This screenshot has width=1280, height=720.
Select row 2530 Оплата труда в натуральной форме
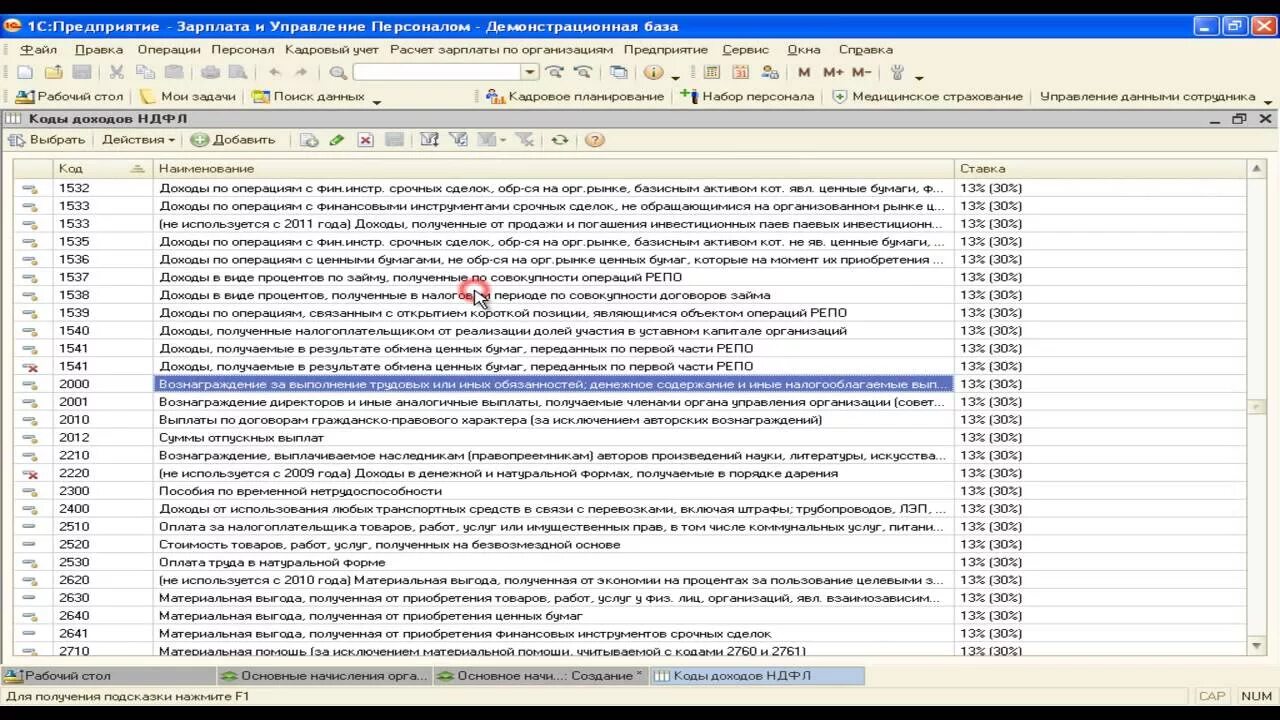[630, 562]
